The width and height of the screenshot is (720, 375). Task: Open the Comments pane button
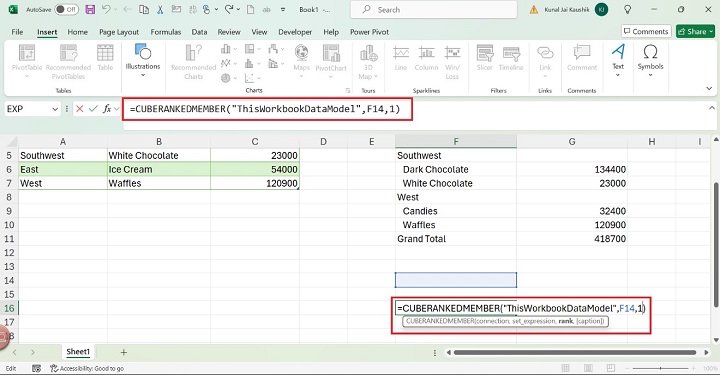tap(646, 31)
